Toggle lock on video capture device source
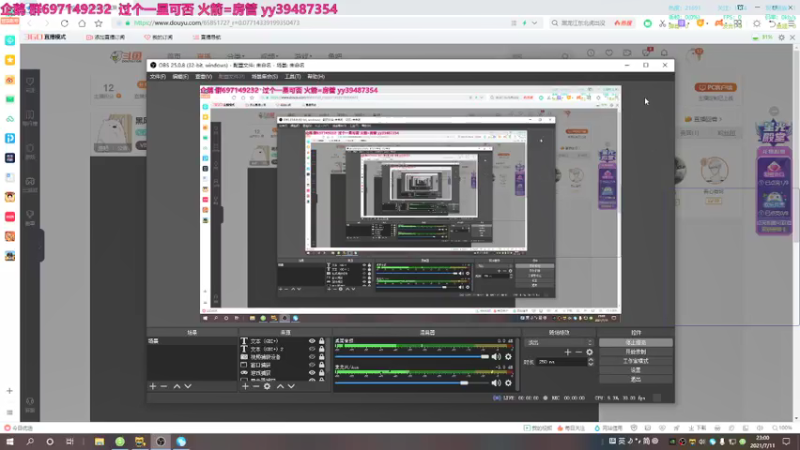 click(321, 357)
